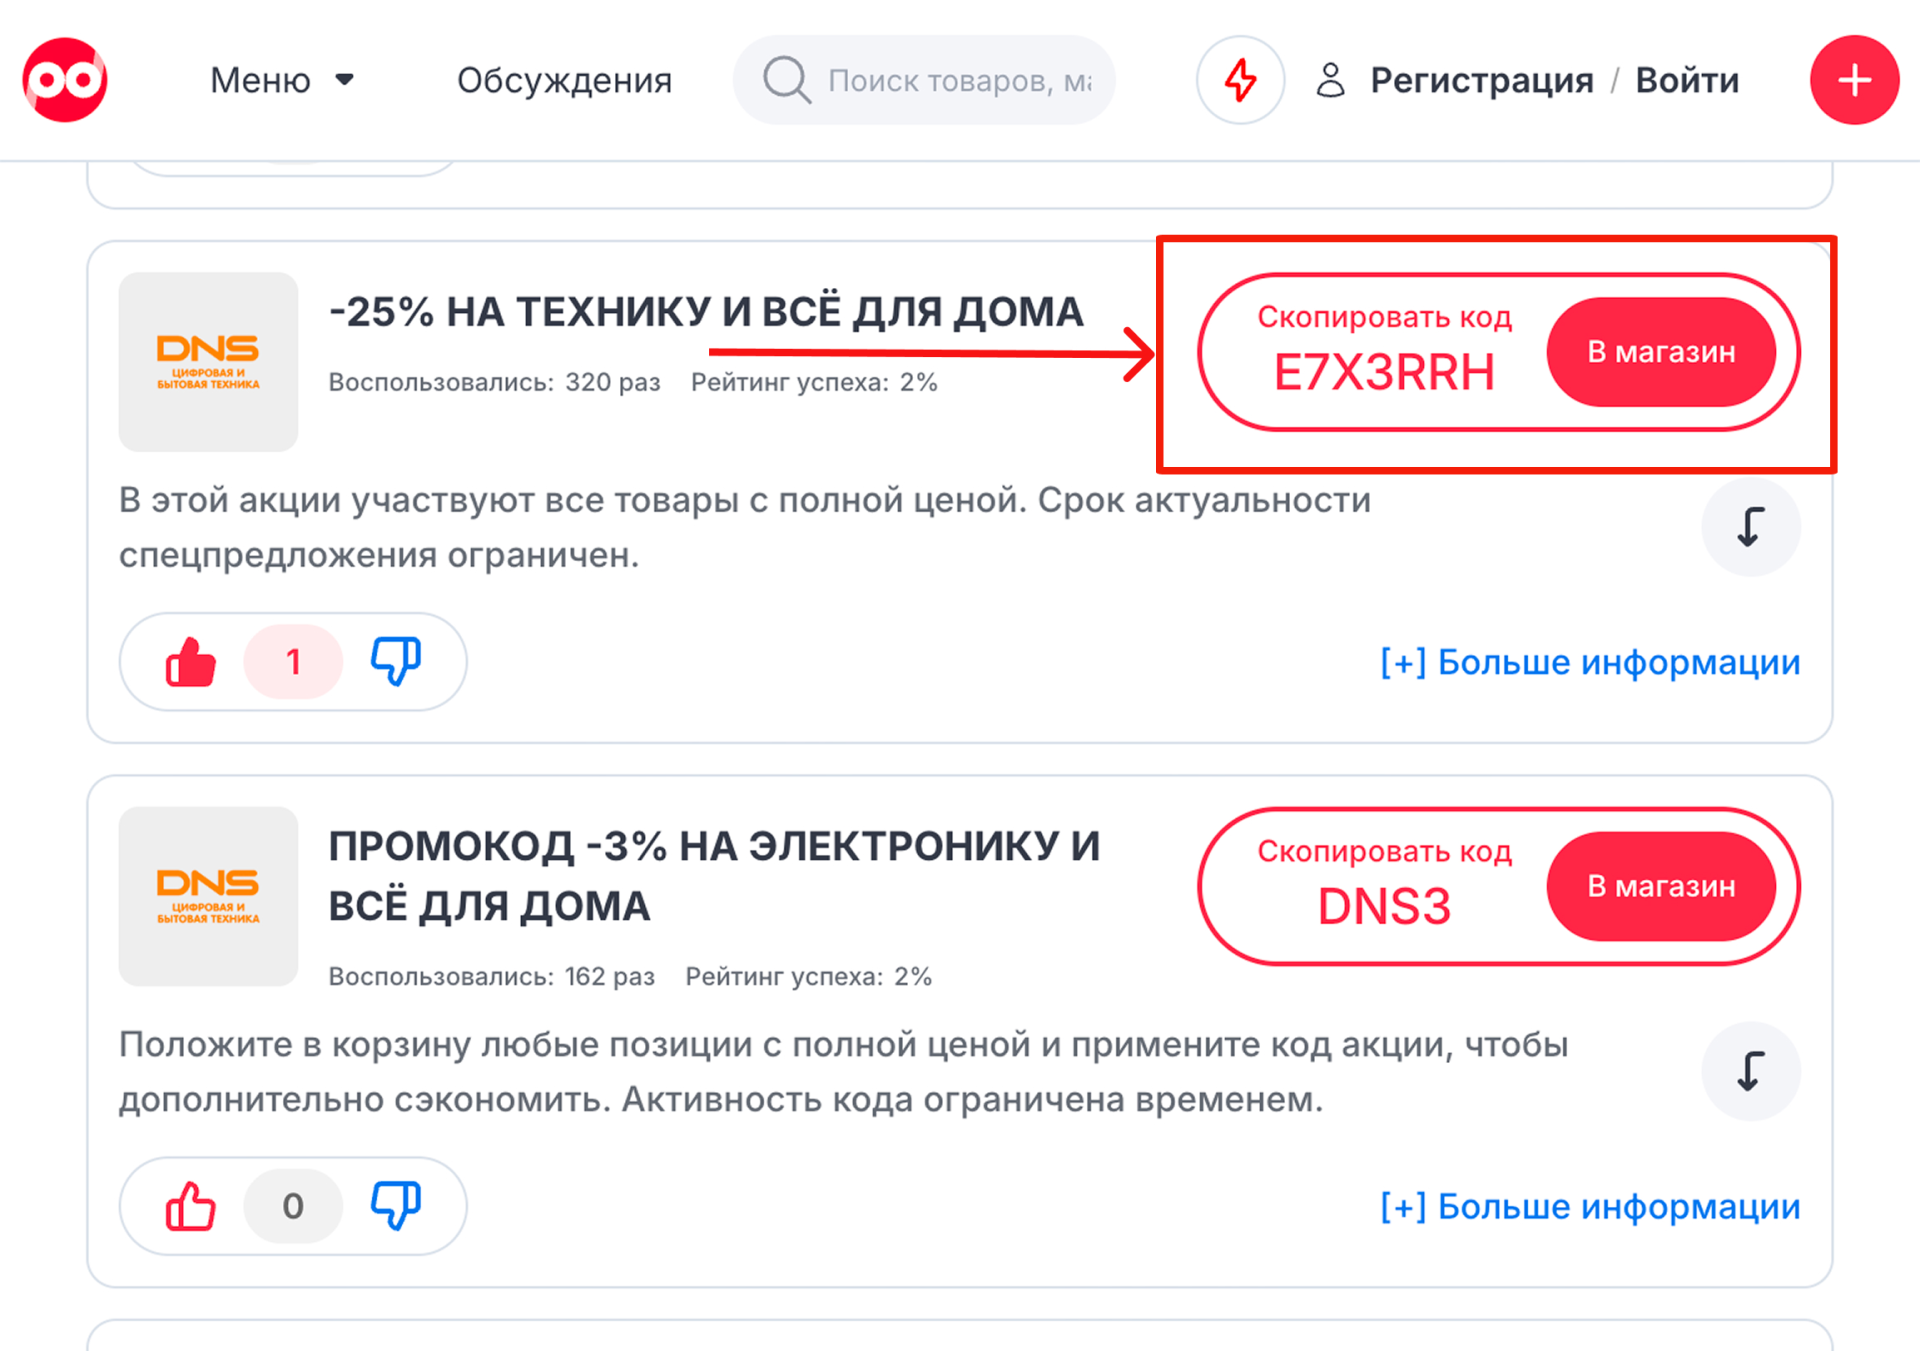Click the Войти login link

tap(1687, 80)
